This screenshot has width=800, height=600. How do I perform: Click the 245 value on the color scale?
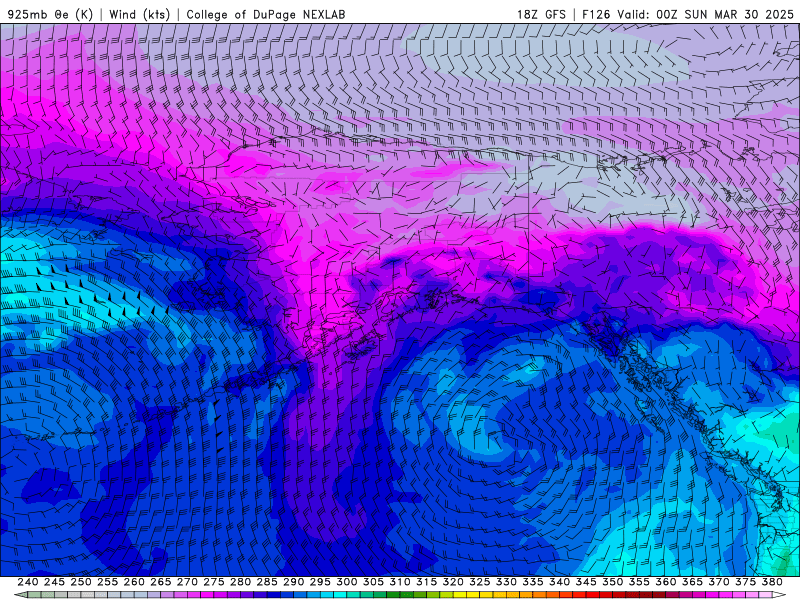(x=54, y=582)
